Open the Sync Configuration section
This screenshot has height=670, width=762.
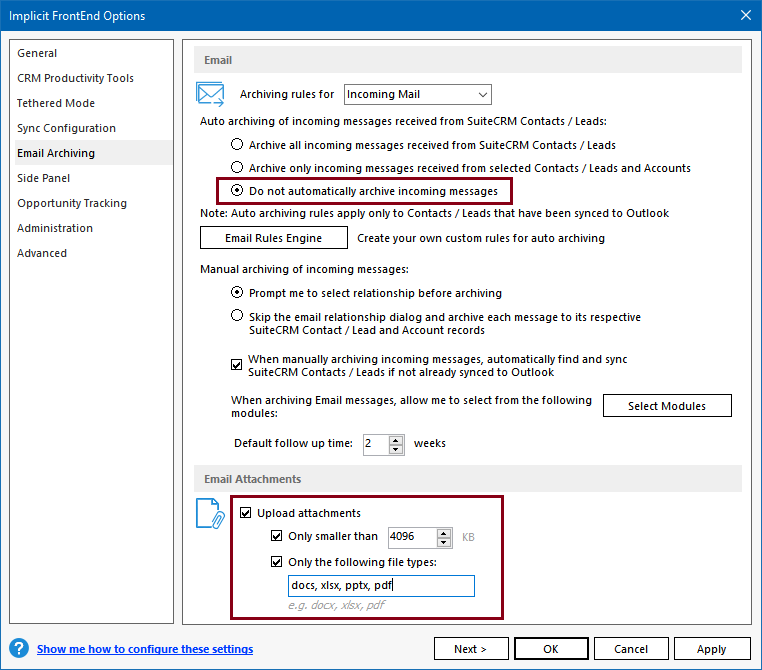click(66, 128)
